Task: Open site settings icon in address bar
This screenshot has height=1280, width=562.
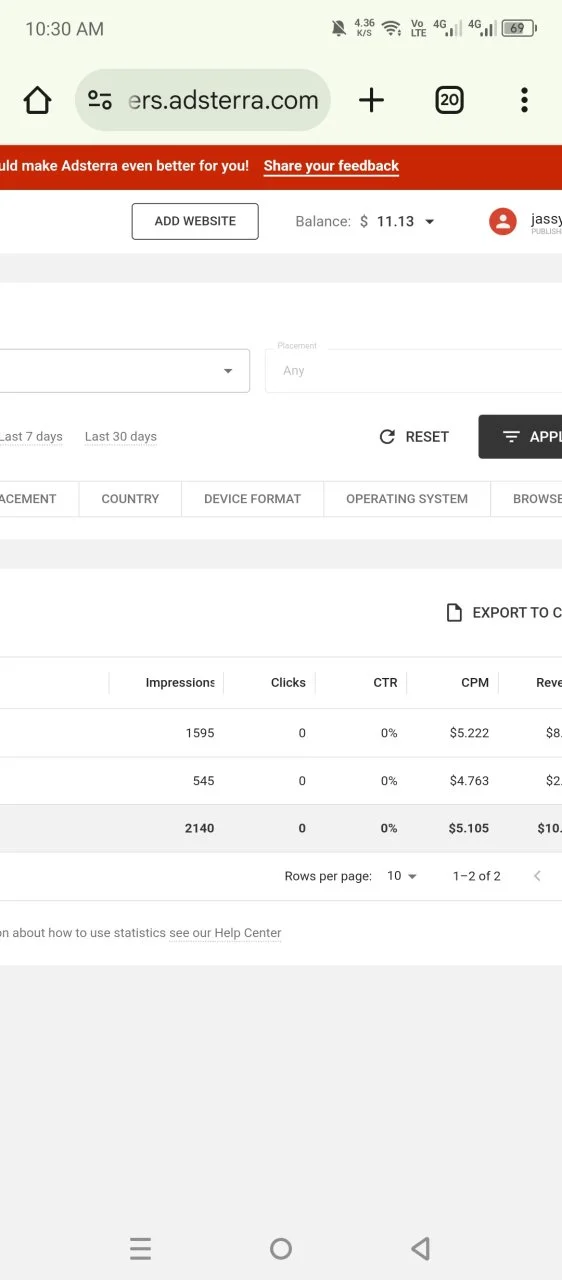Action: coord(100,100)
